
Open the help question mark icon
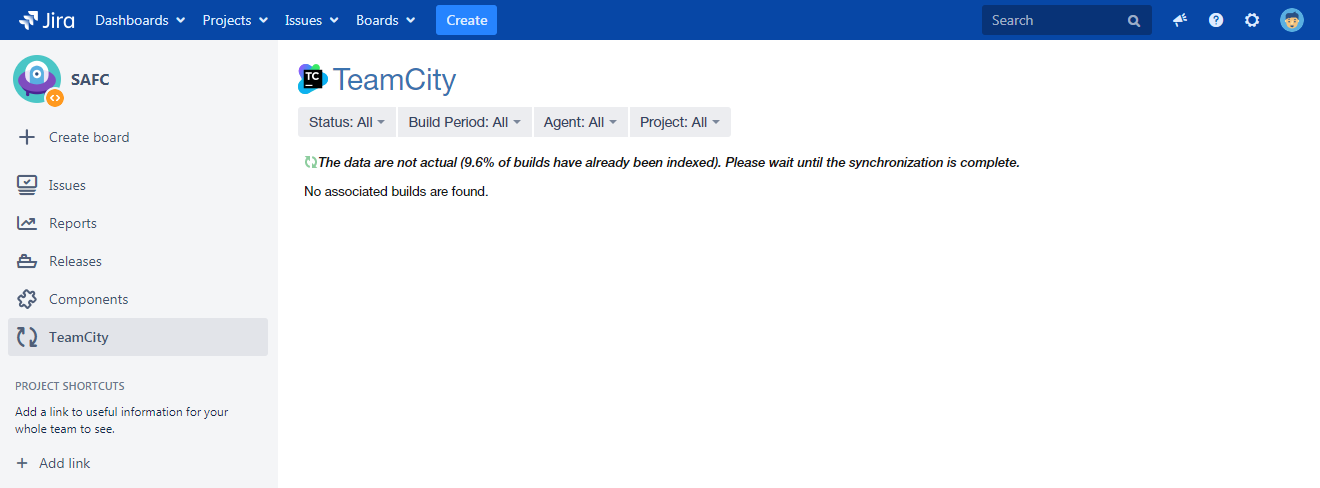pyautogui.click(x=1216, y=20)
